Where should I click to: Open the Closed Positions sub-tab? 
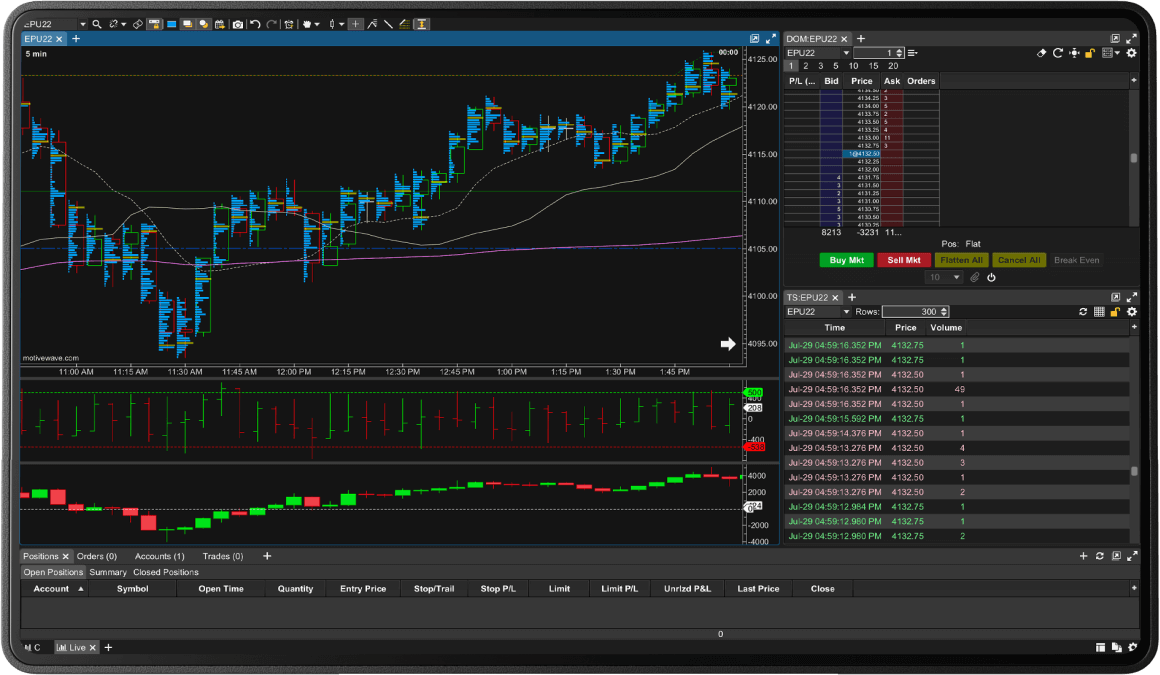coord(166,572)
